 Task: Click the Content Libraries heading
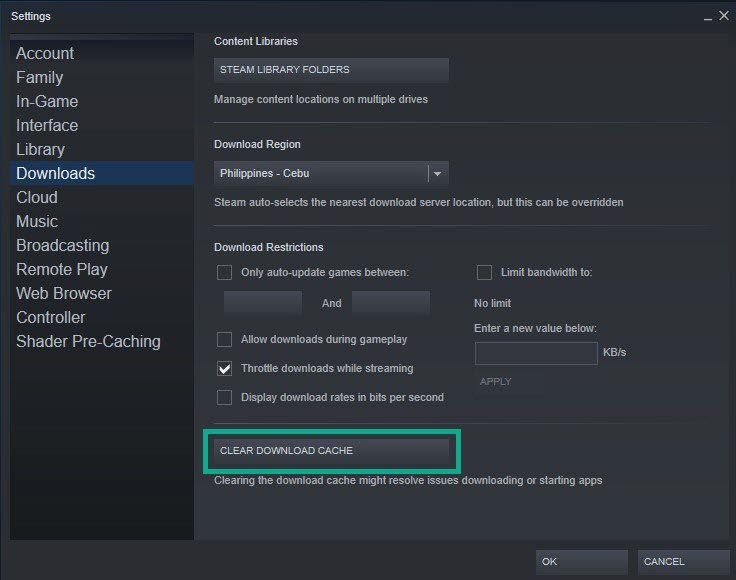(256, 41)
